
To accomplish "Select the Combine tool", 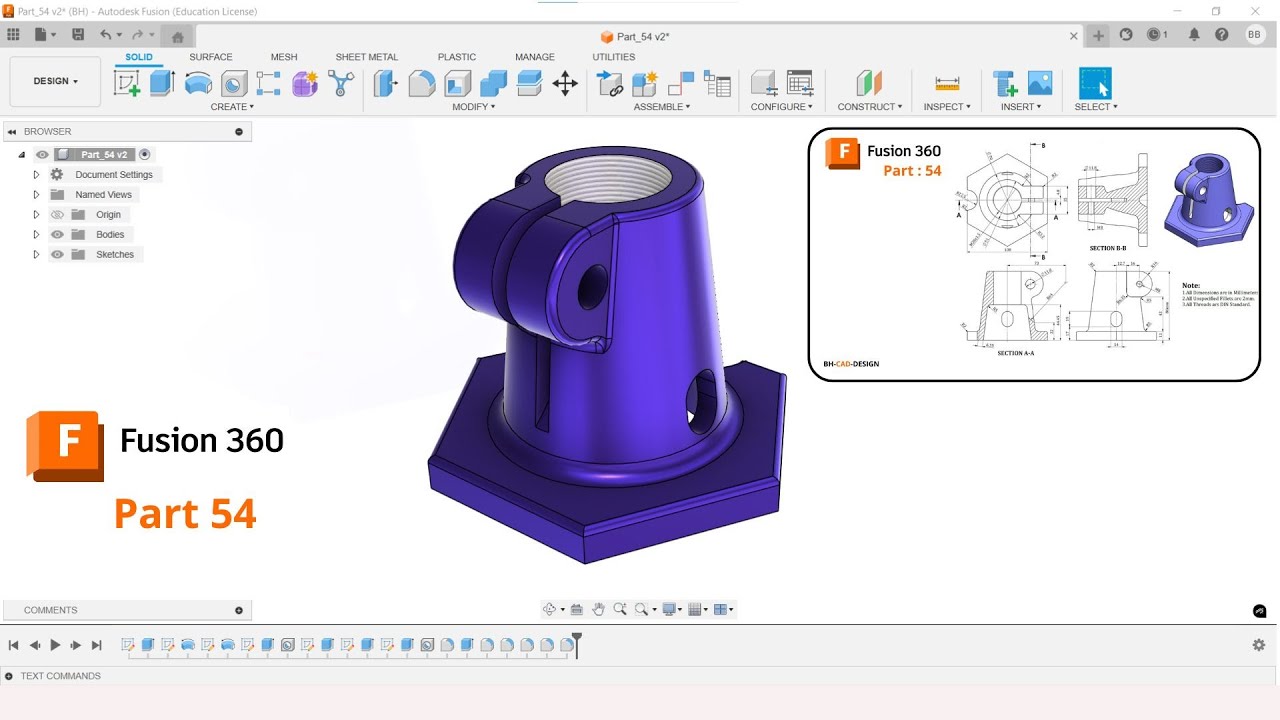I will click(x=494, y=84).
